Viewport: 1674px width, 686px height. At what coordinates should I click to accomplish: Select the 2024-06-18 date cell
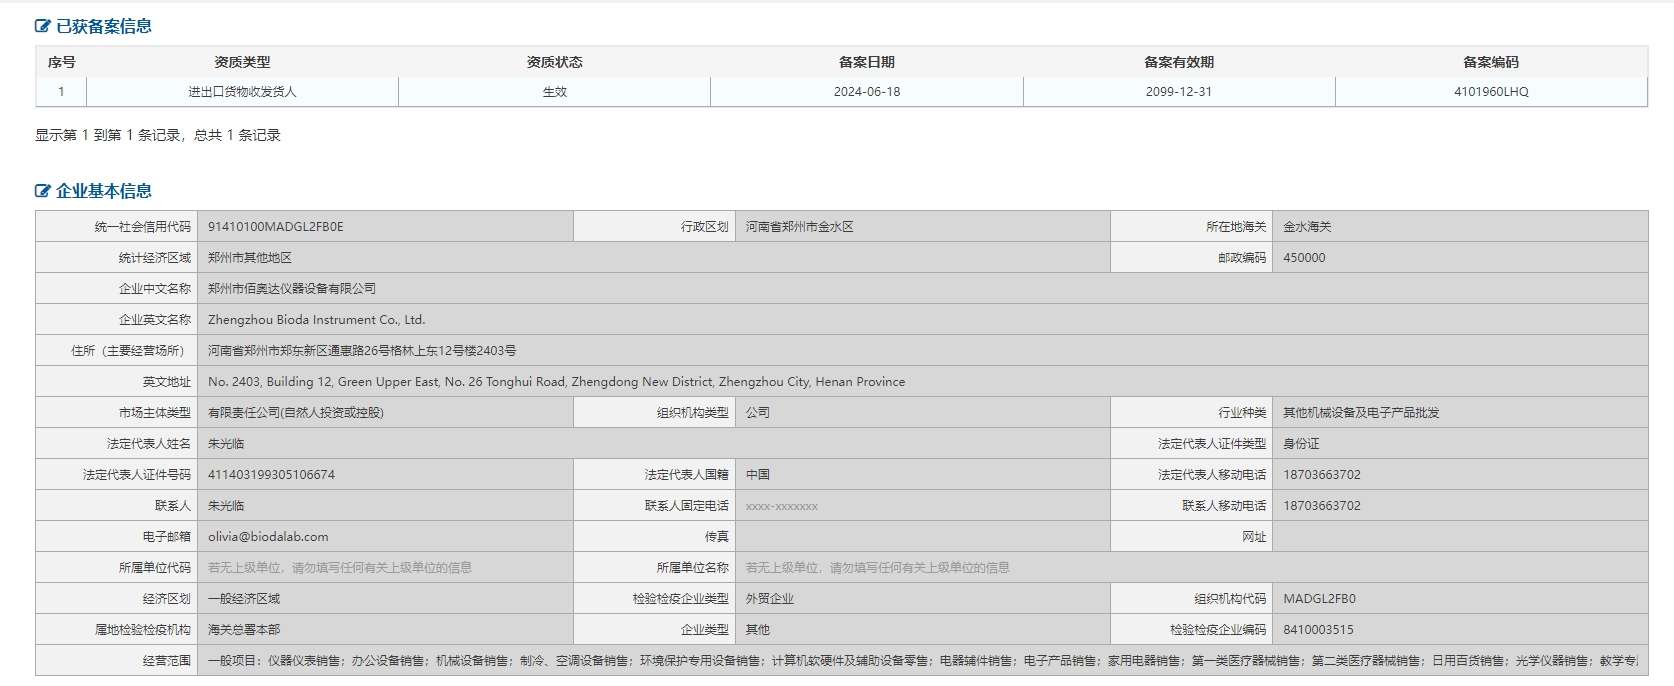pyautogui.click(x=867, y=92)
